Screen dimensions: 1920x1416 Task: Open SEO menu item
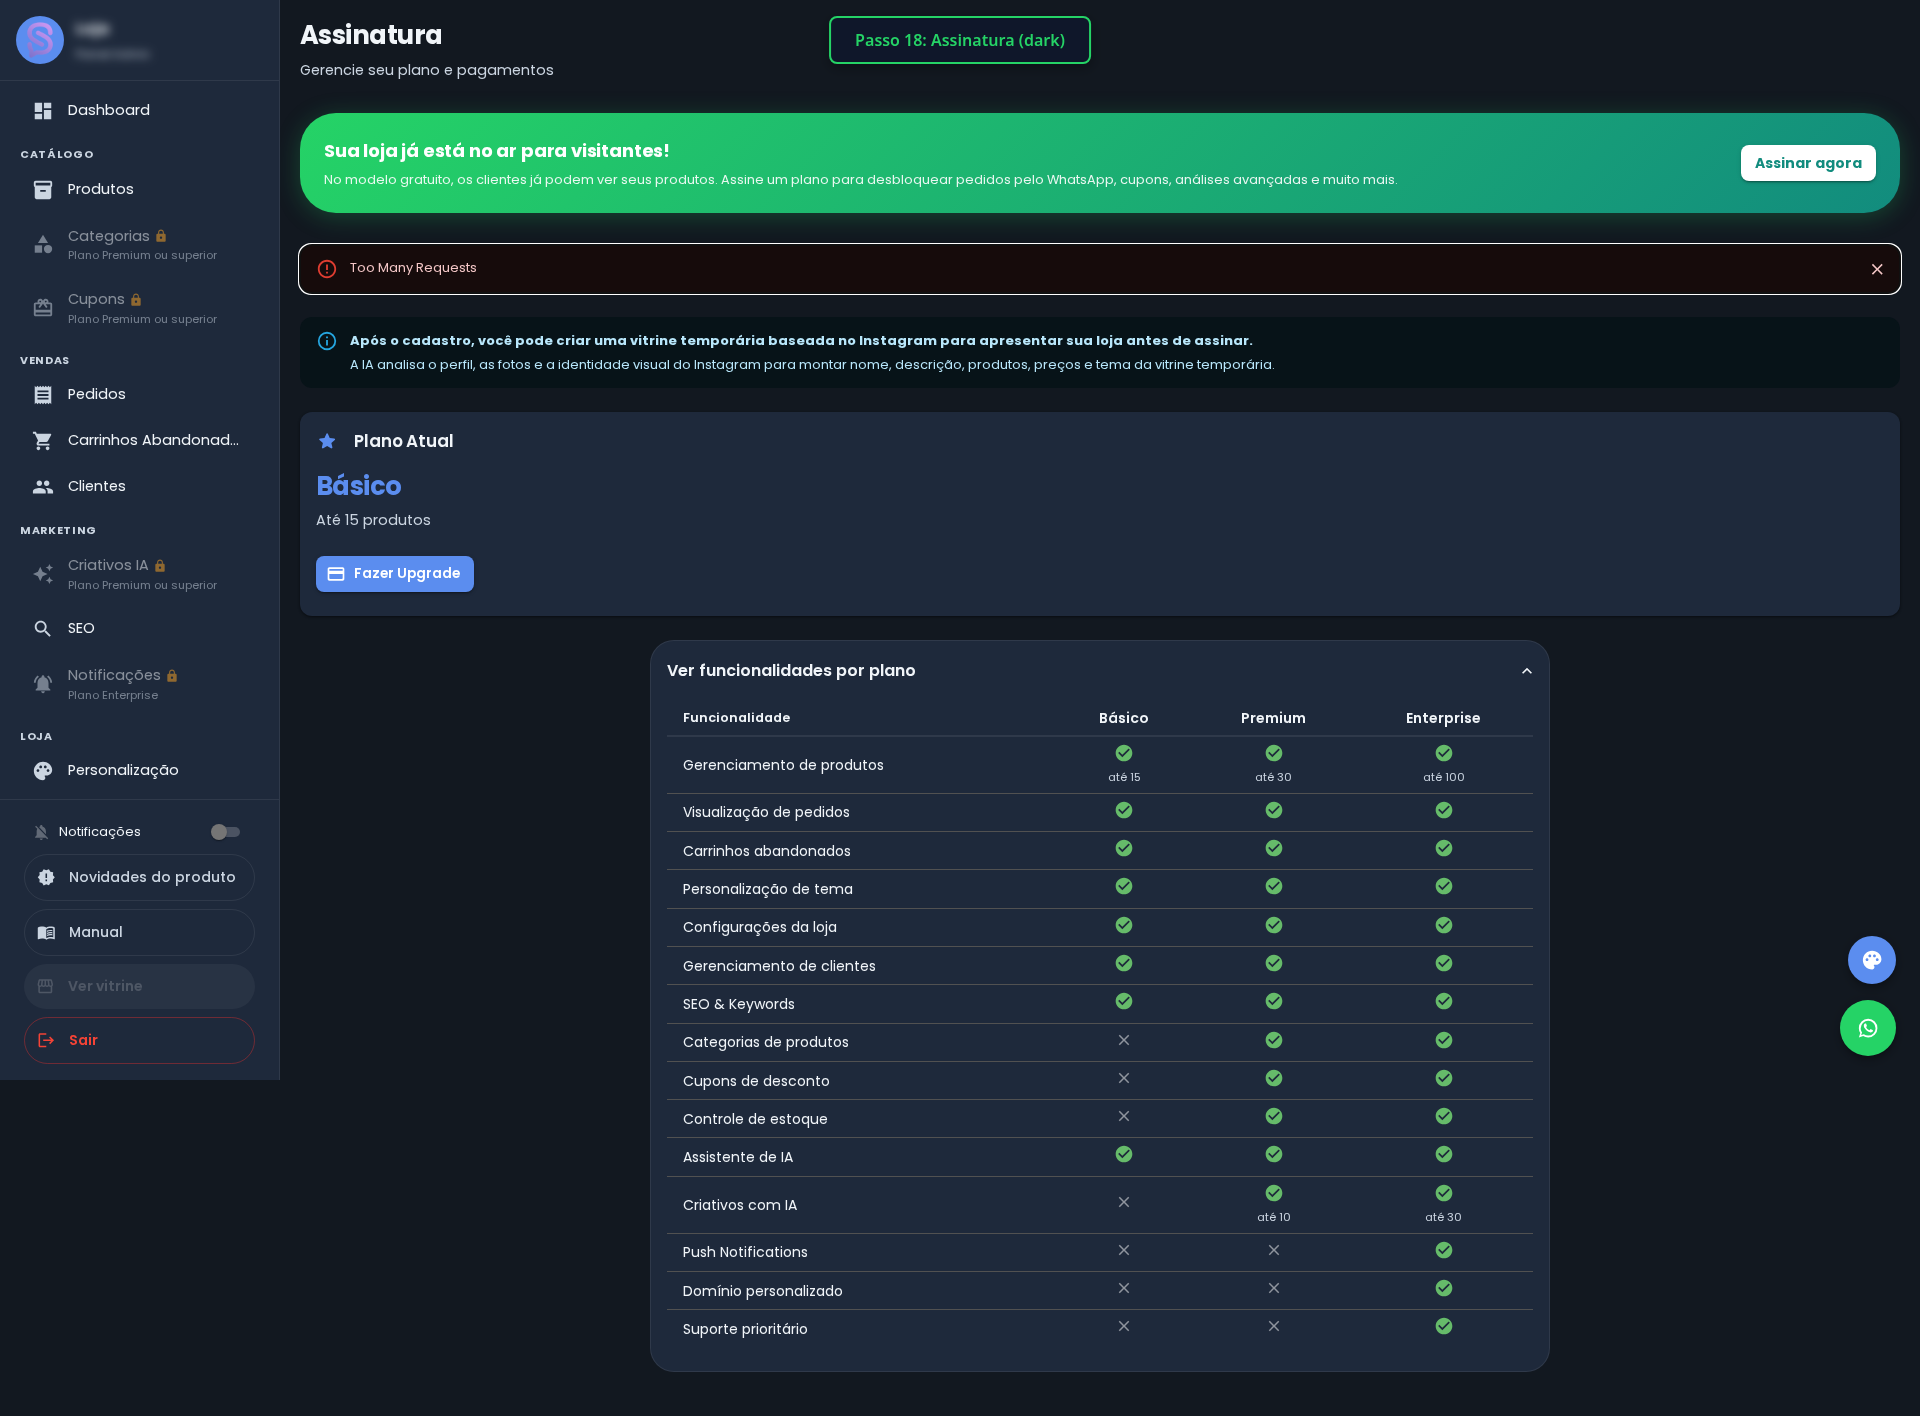[x=139, y=629]
